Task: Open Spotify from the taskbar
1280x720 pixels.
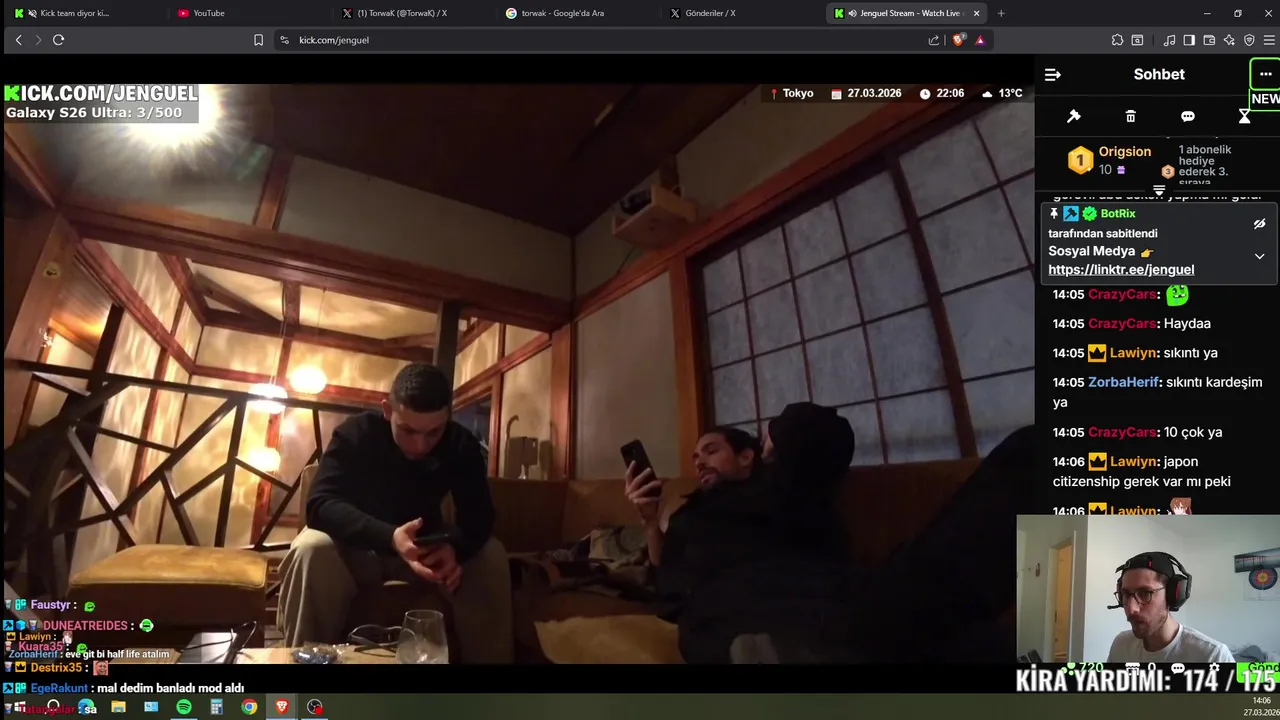Action: tap(184, 707)
